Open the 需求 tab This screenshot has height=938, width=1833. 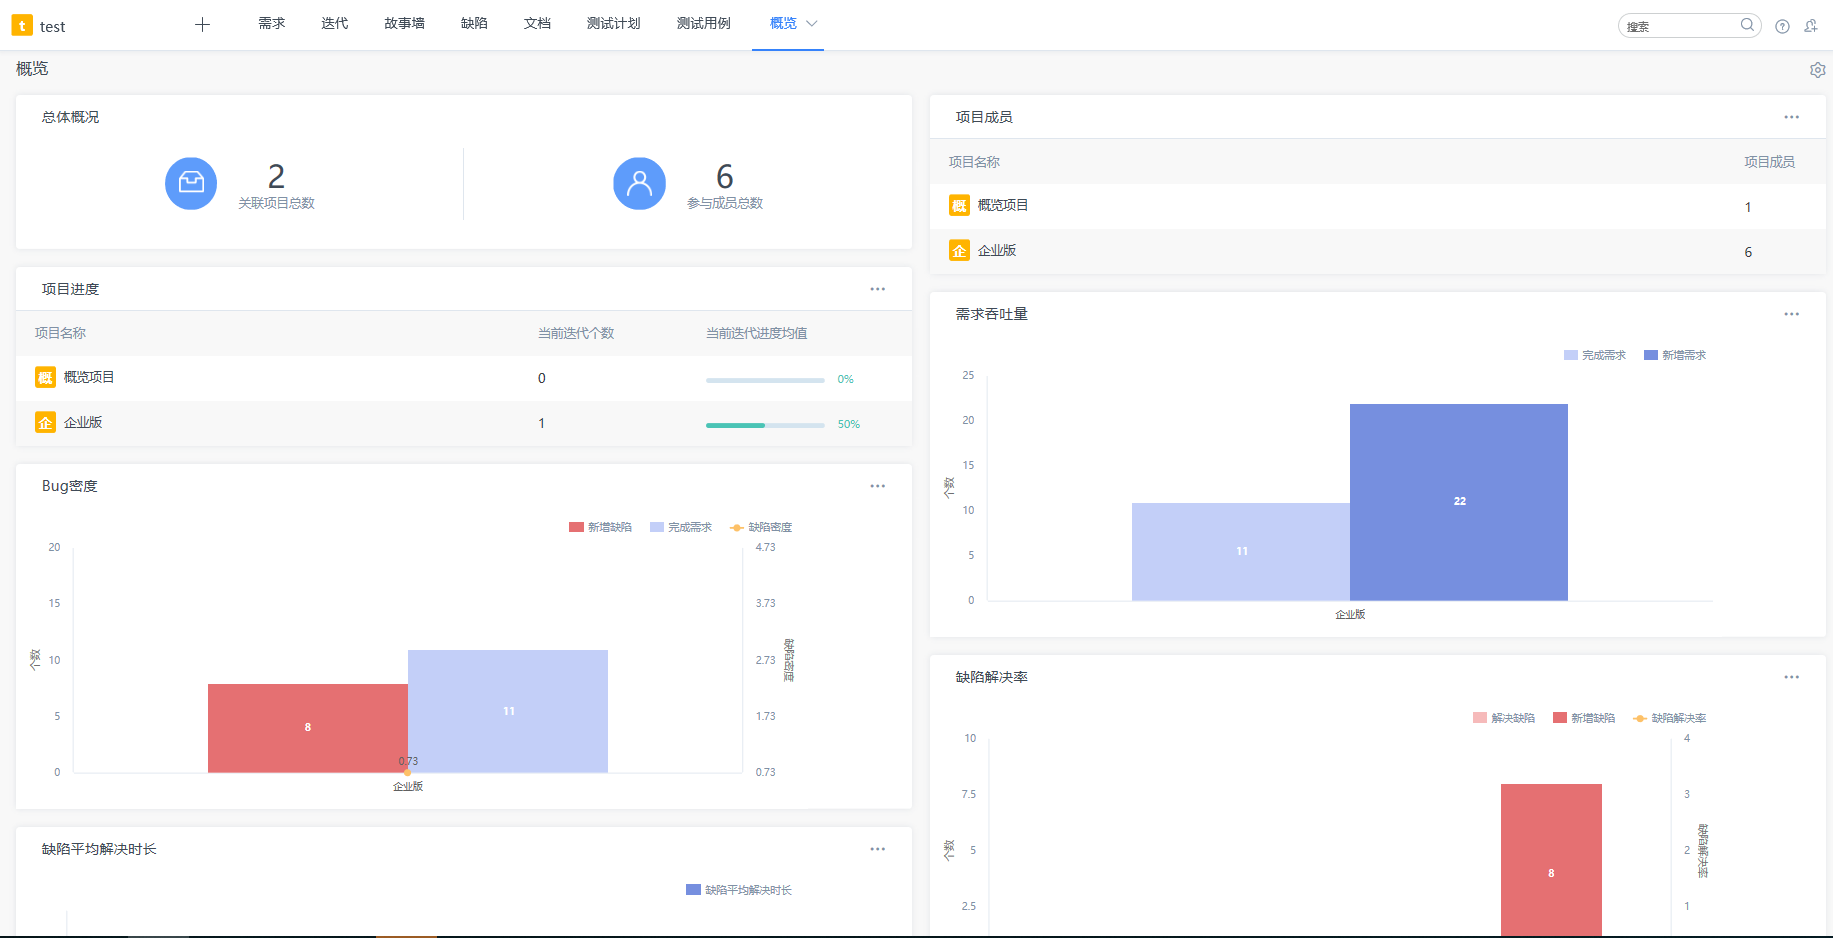pyautogui.click(x=272, y=23)
